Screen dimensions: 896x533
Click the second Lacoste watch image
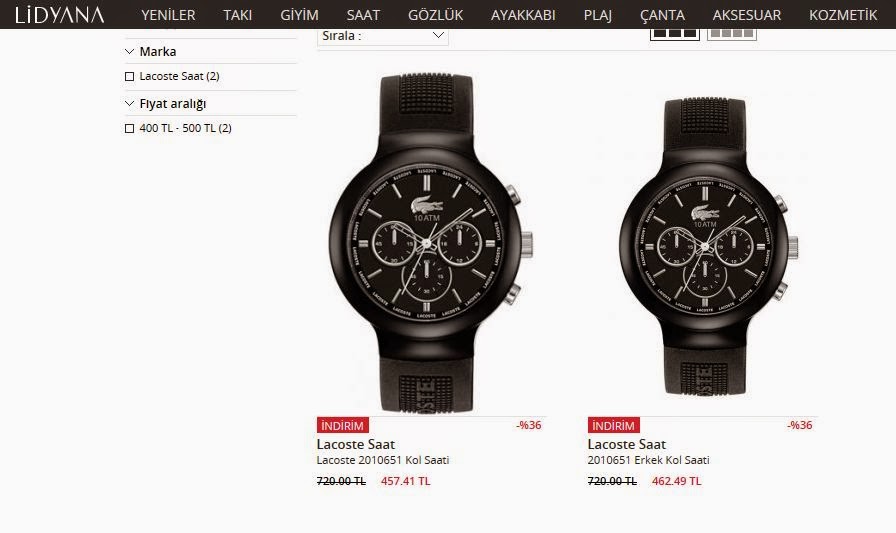click(708, 246)
